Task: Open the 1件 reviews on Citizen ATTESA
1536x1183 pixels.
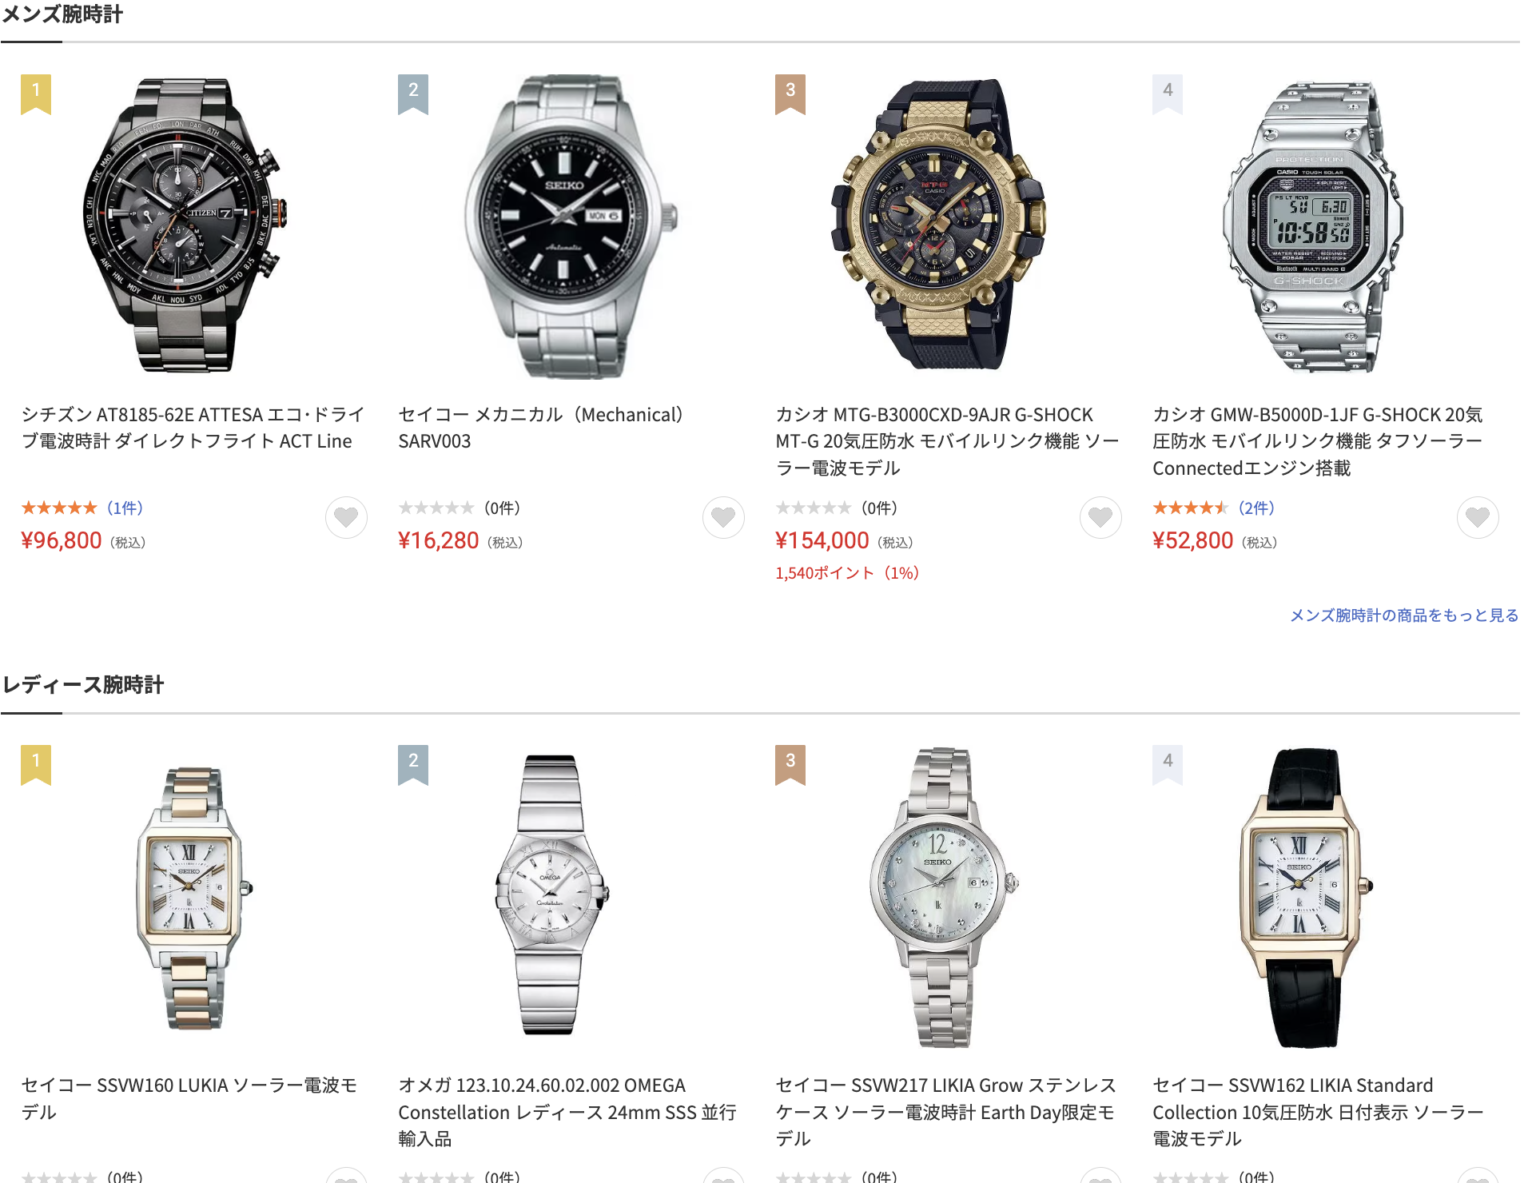Action: (x=125, y=508)
